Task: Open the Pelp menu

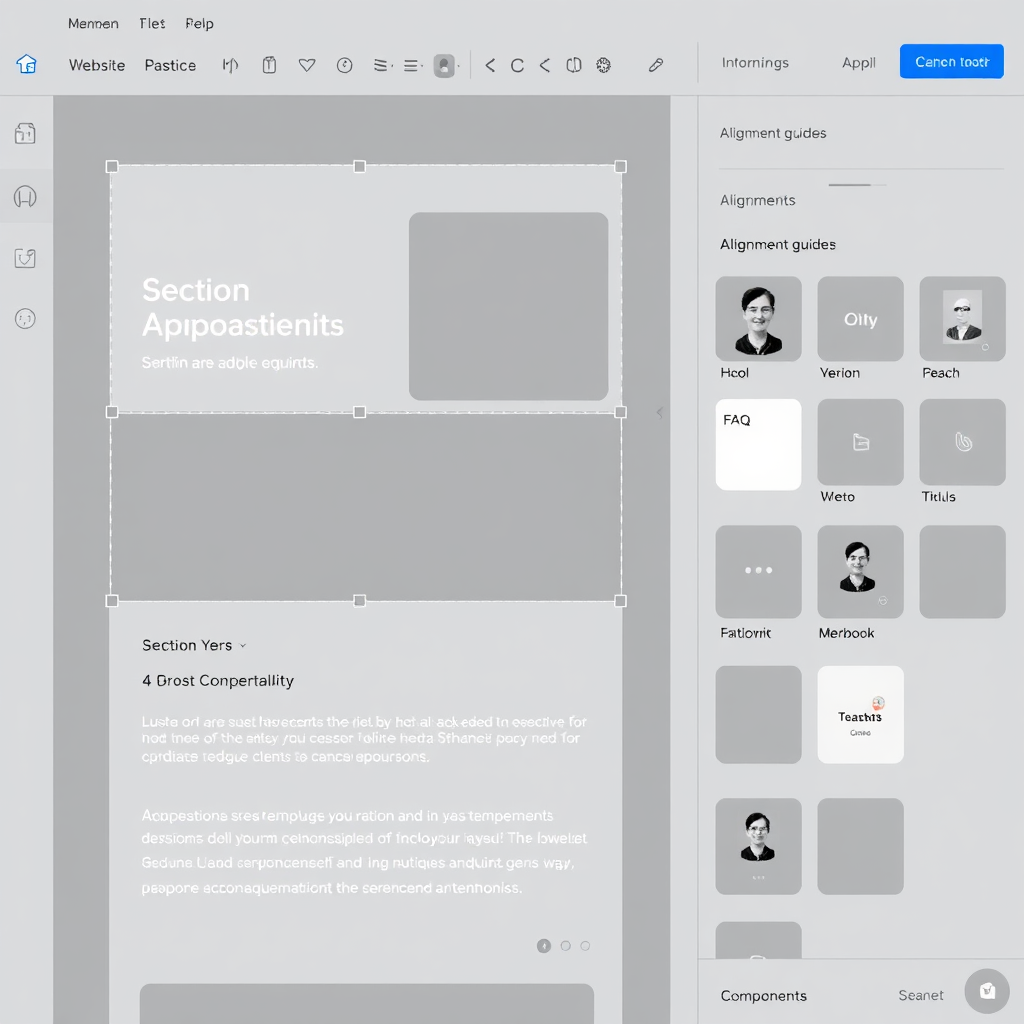Action: (x=199, y=23)
